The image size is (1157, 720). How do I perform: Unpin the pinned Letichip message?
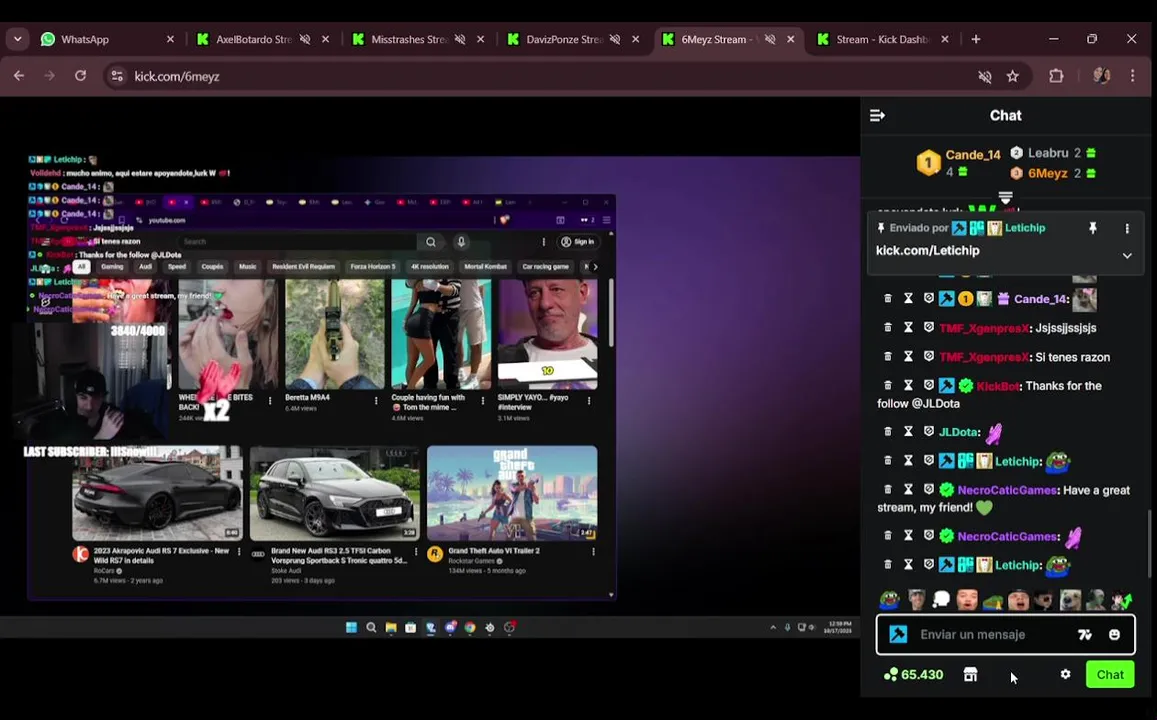click(x=1093, y=229)
